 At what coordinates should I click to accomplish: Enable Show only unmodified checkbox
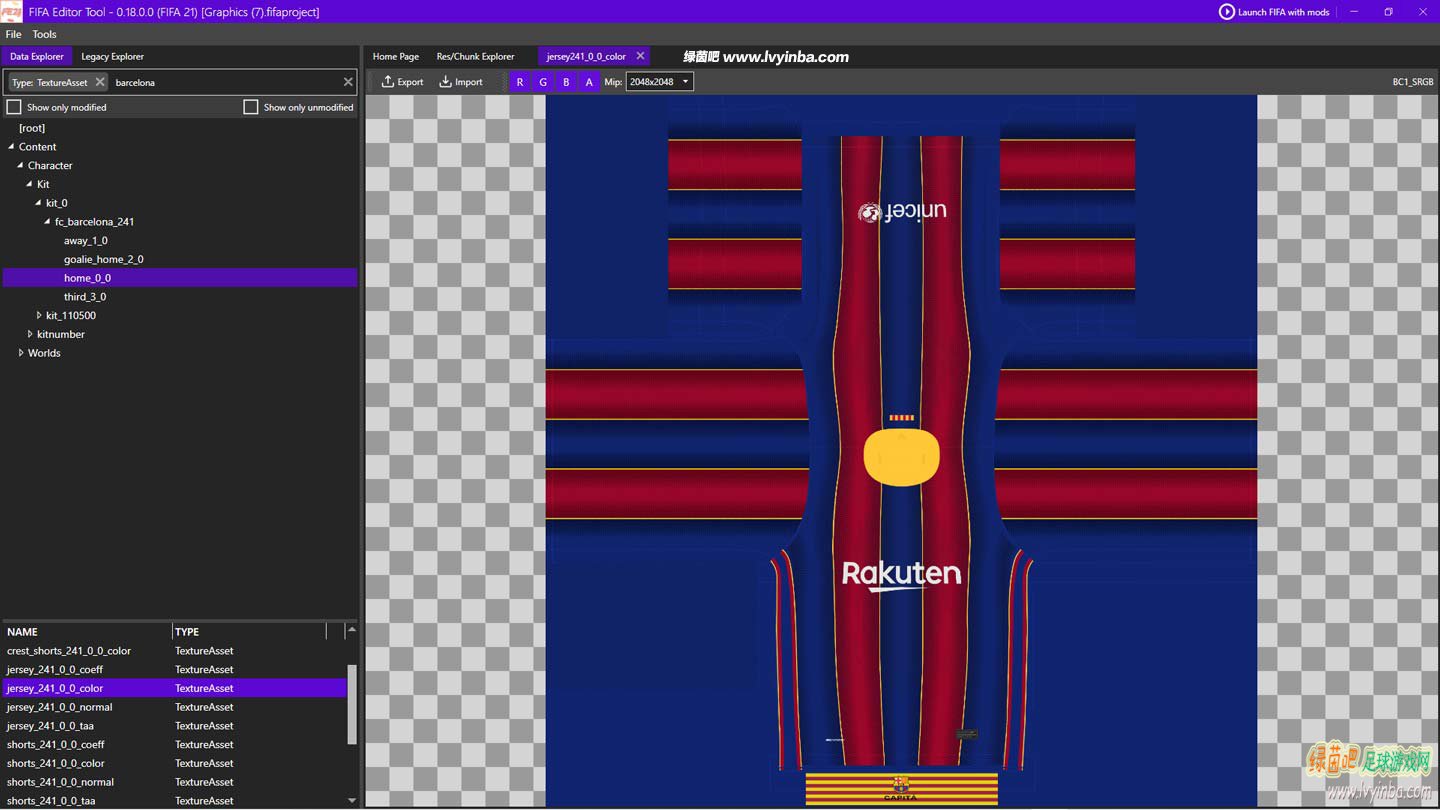(251, 107)
